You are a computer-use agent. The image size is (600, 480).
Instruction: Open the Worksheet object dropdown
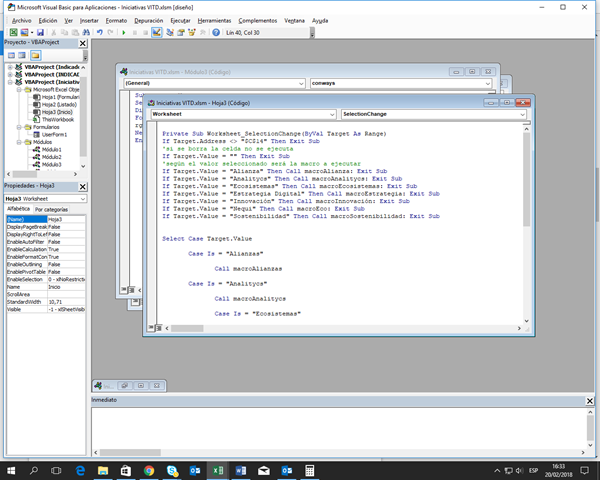pos(331,115)
